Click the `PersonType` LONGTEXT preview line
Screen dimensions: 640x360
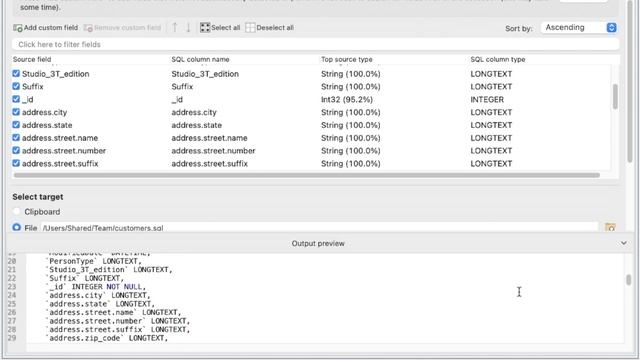click(94, 261)
